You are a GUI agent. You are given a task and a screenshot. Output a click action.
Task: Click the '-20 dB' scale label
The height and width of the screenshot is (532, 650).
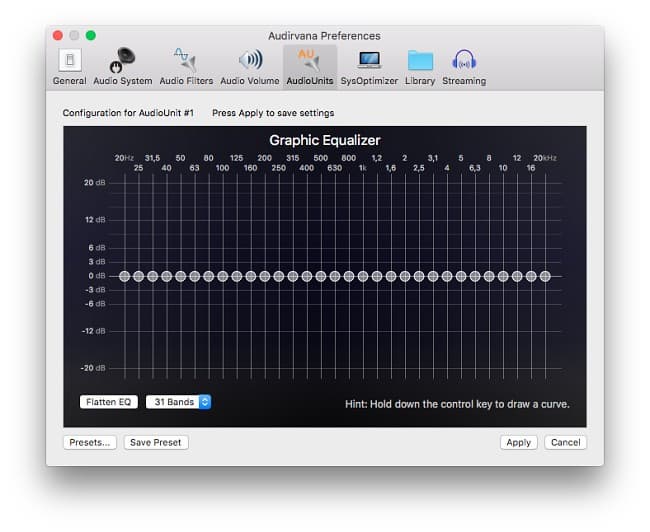click(93, 368)
